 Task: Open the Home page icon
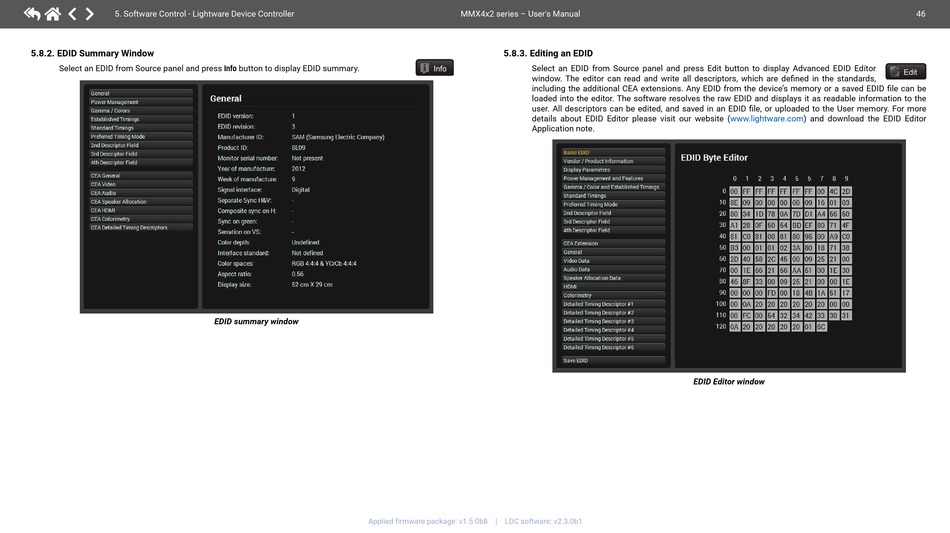pyautogui.click(x=53, y=13)
